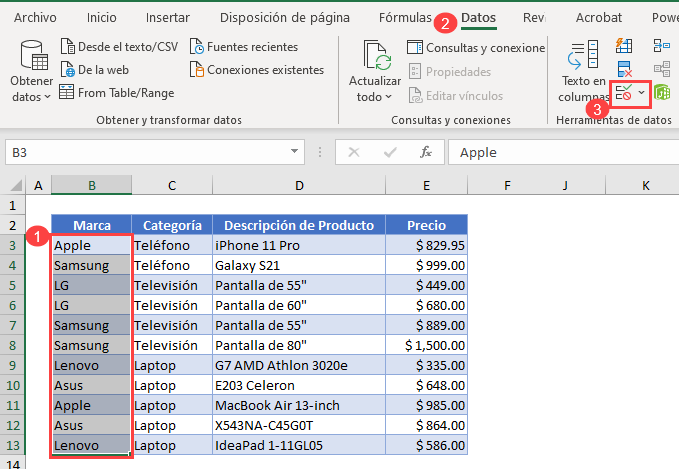Select column B header
The image size is (679, 469).
(91, 185)
